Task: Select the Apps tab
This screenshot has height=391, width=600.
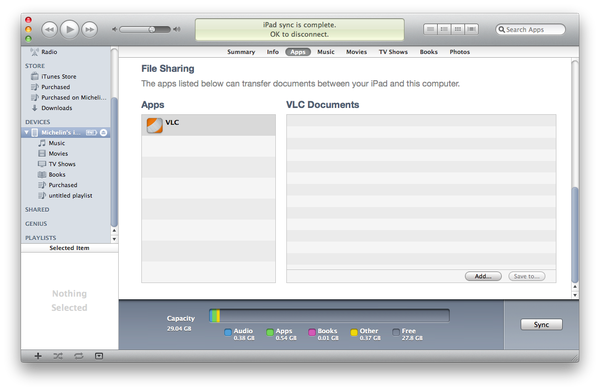Action: pyautogui.click(x=298, y=52)
